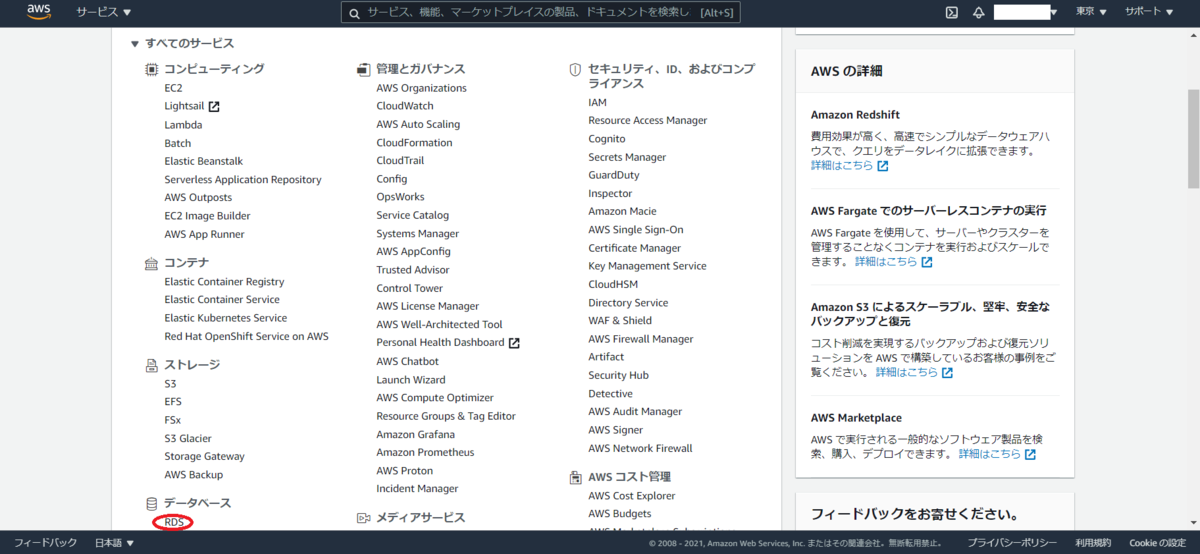Open Elastic Container Registry
This screenshot has height=554, width=1200.
[224, 282]
